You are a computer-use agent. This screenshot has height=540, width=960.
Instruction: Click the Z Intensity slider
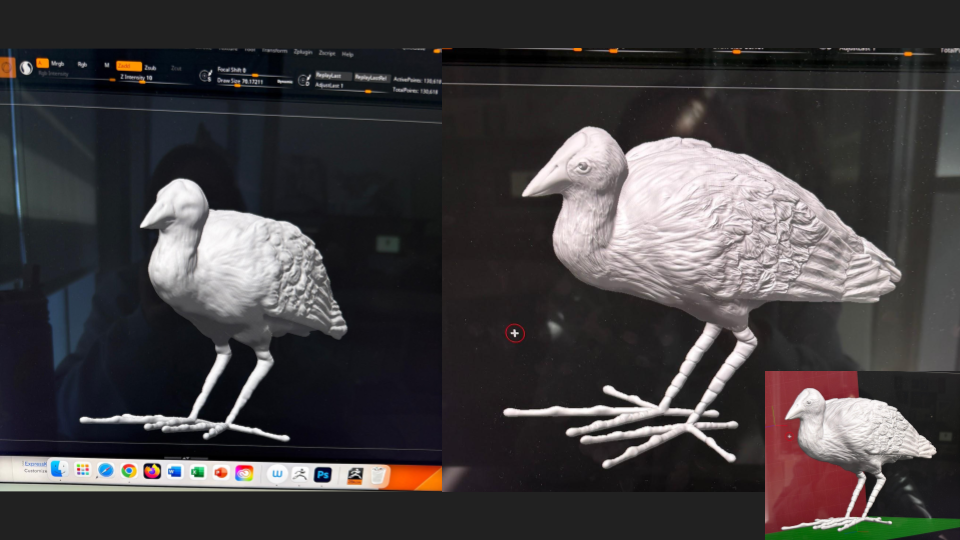[x=154, y=79]
